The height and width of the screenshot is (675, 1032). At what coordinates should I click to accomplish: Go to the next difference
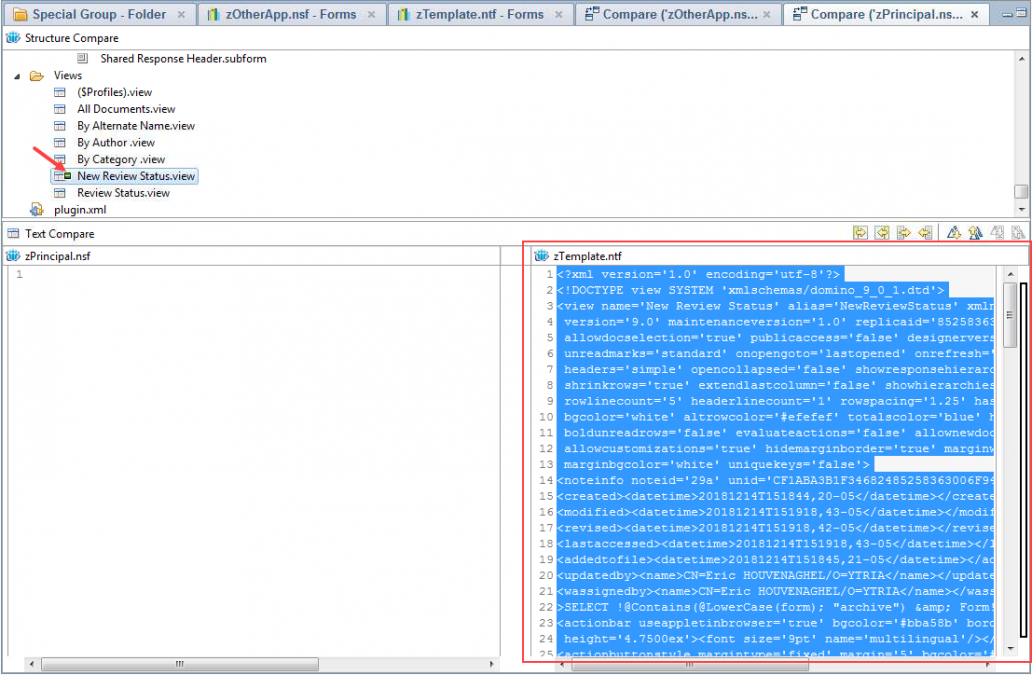954,232
